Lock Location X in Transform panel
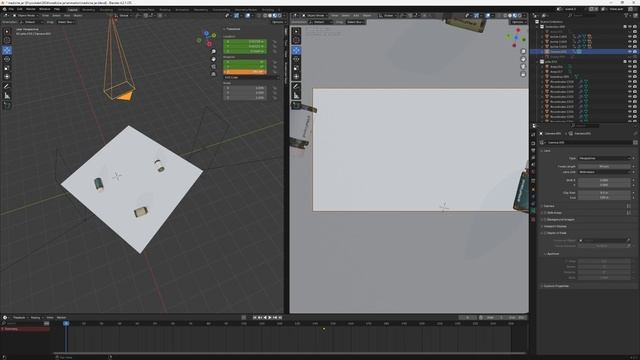Screen dimensions: 640x360 click(275, 42)
